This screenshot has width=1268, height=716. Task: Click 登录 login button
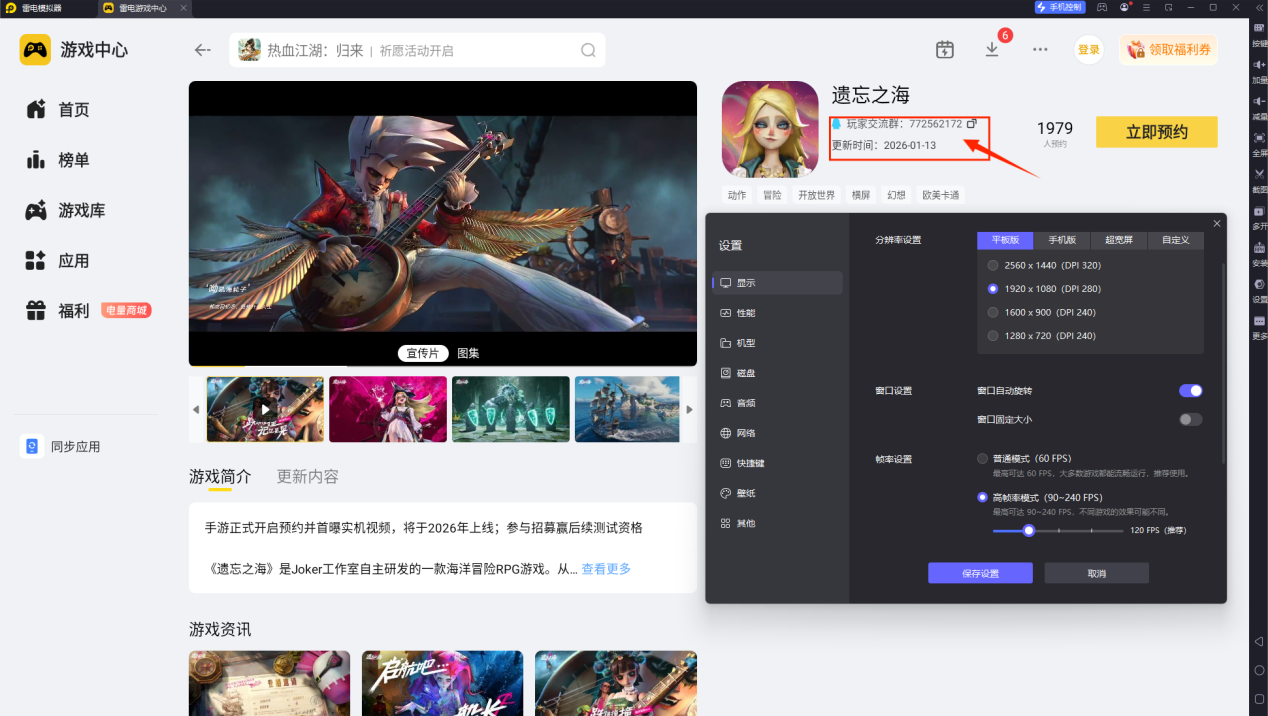[1089, 50]
